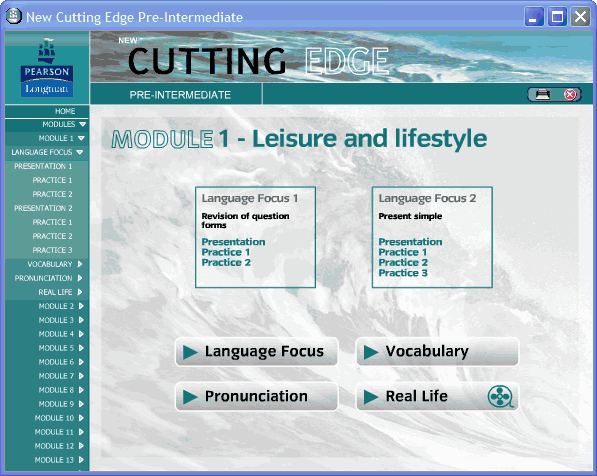This screenshot has height=476, width=597.
Task: Click the play arrow on Real Life button
Action: pyautogui.click(x=370, y=397)
